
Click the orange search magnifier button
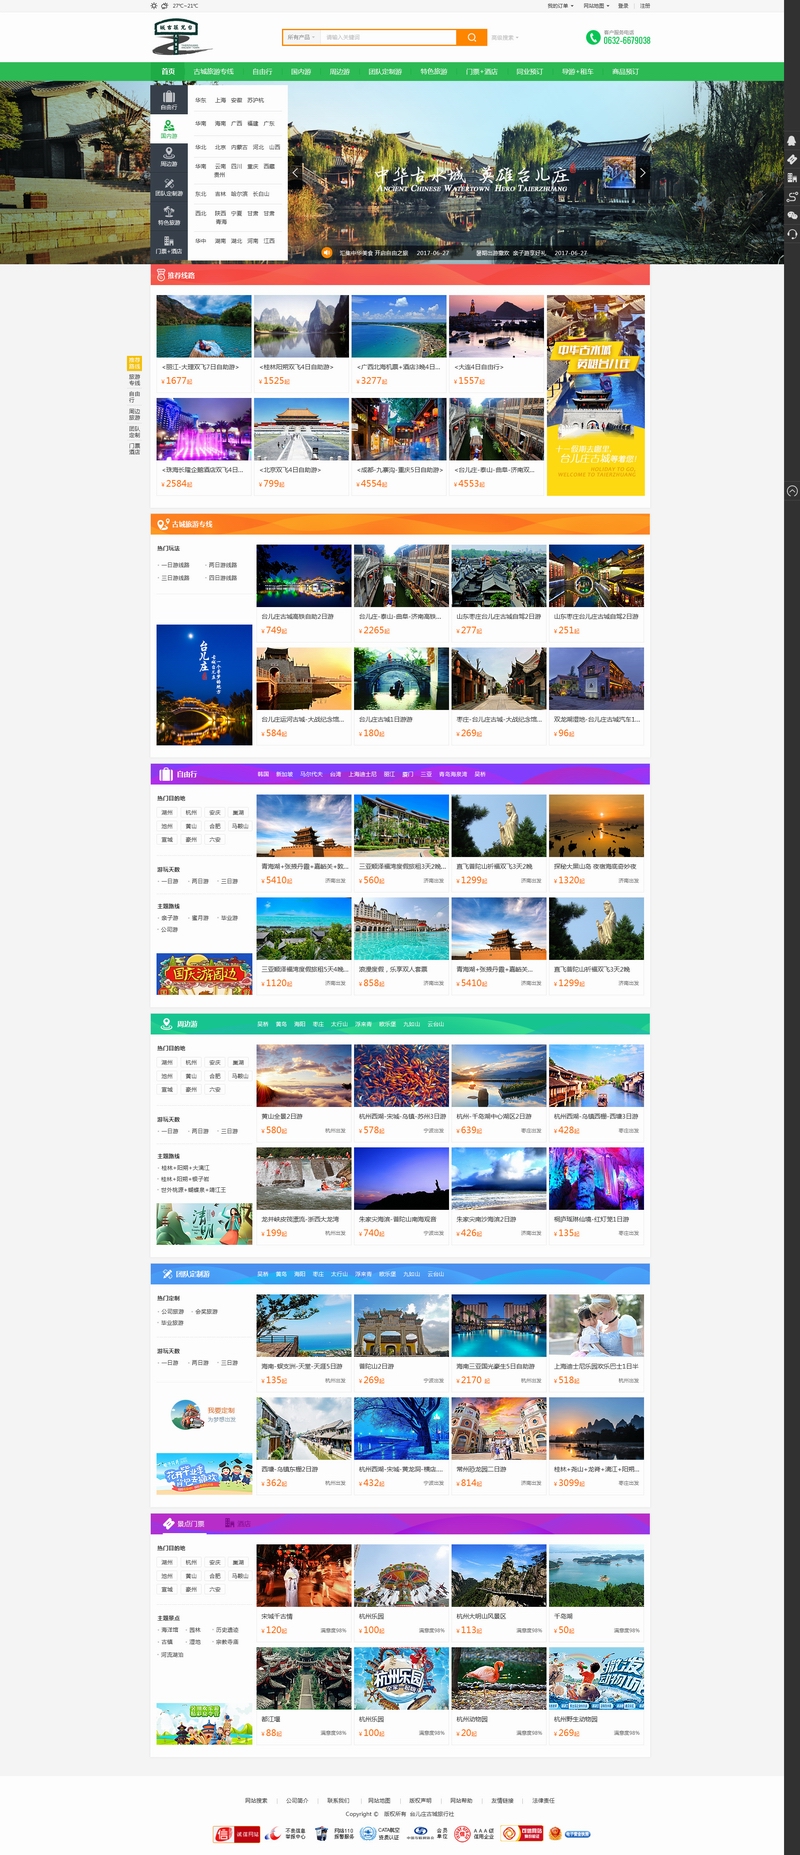point(471,37)
